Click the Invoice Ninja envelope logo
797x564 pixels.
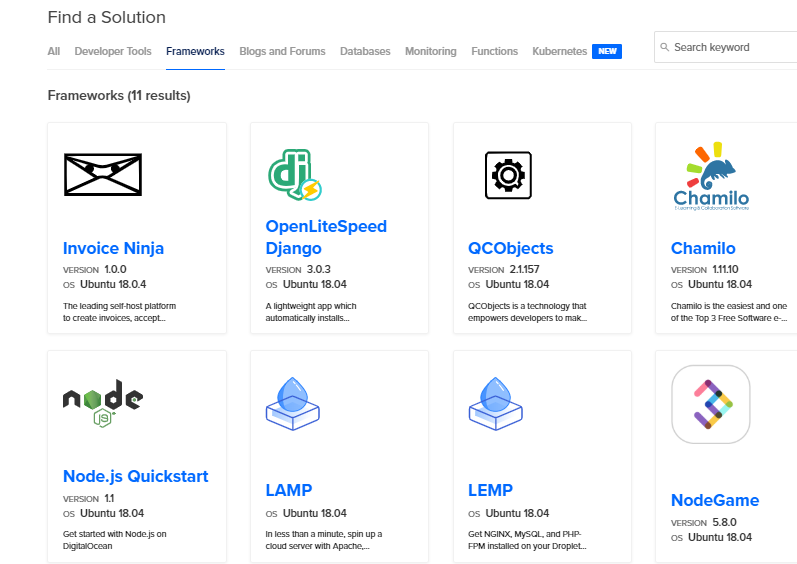(x=103, y=175)
